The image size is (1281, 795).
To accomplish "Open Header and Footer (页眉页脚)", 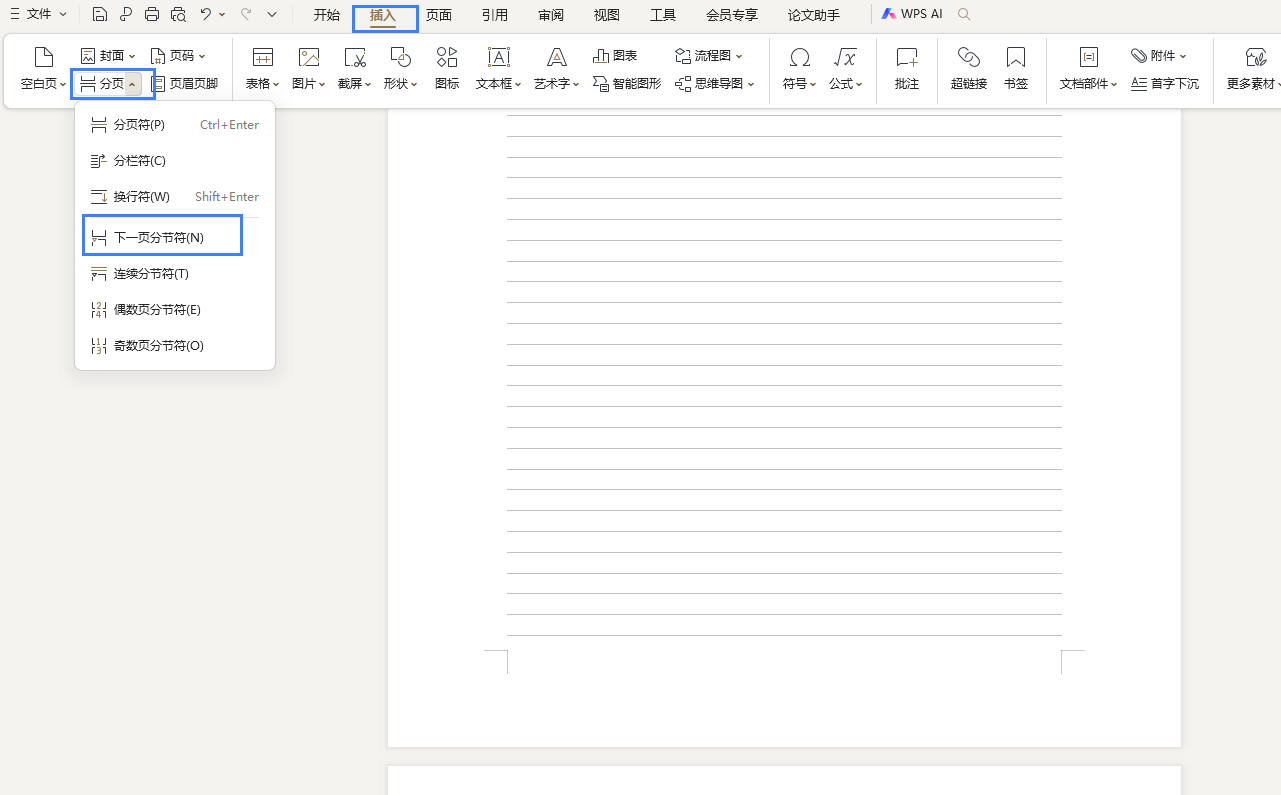I will [x=185, y=84].
